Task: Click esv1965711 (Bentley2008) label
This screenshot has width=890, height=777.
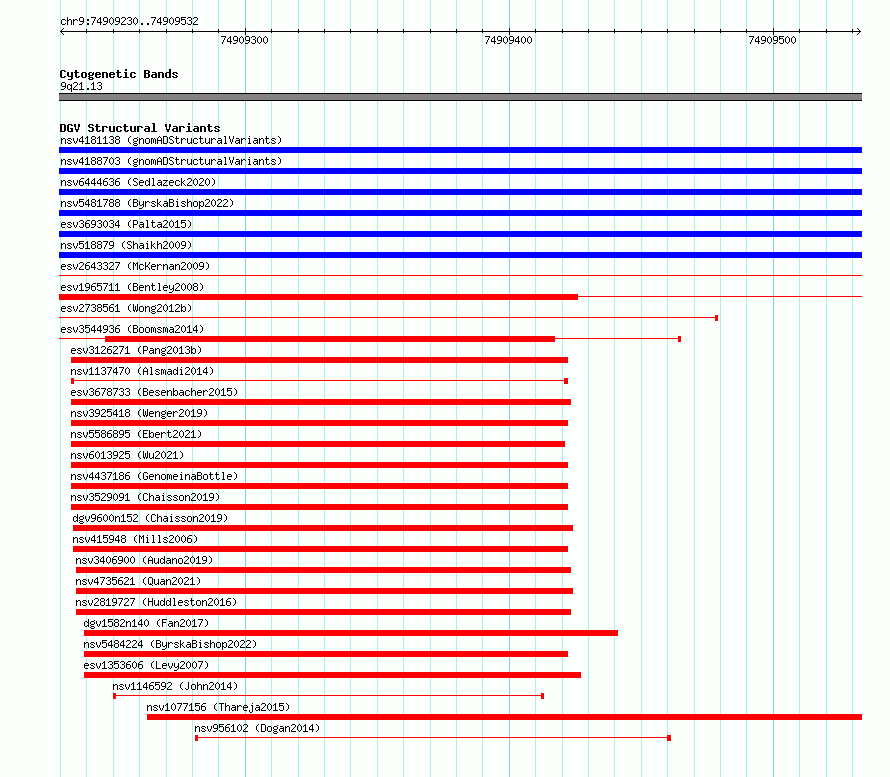Action: tap(132, 287)
